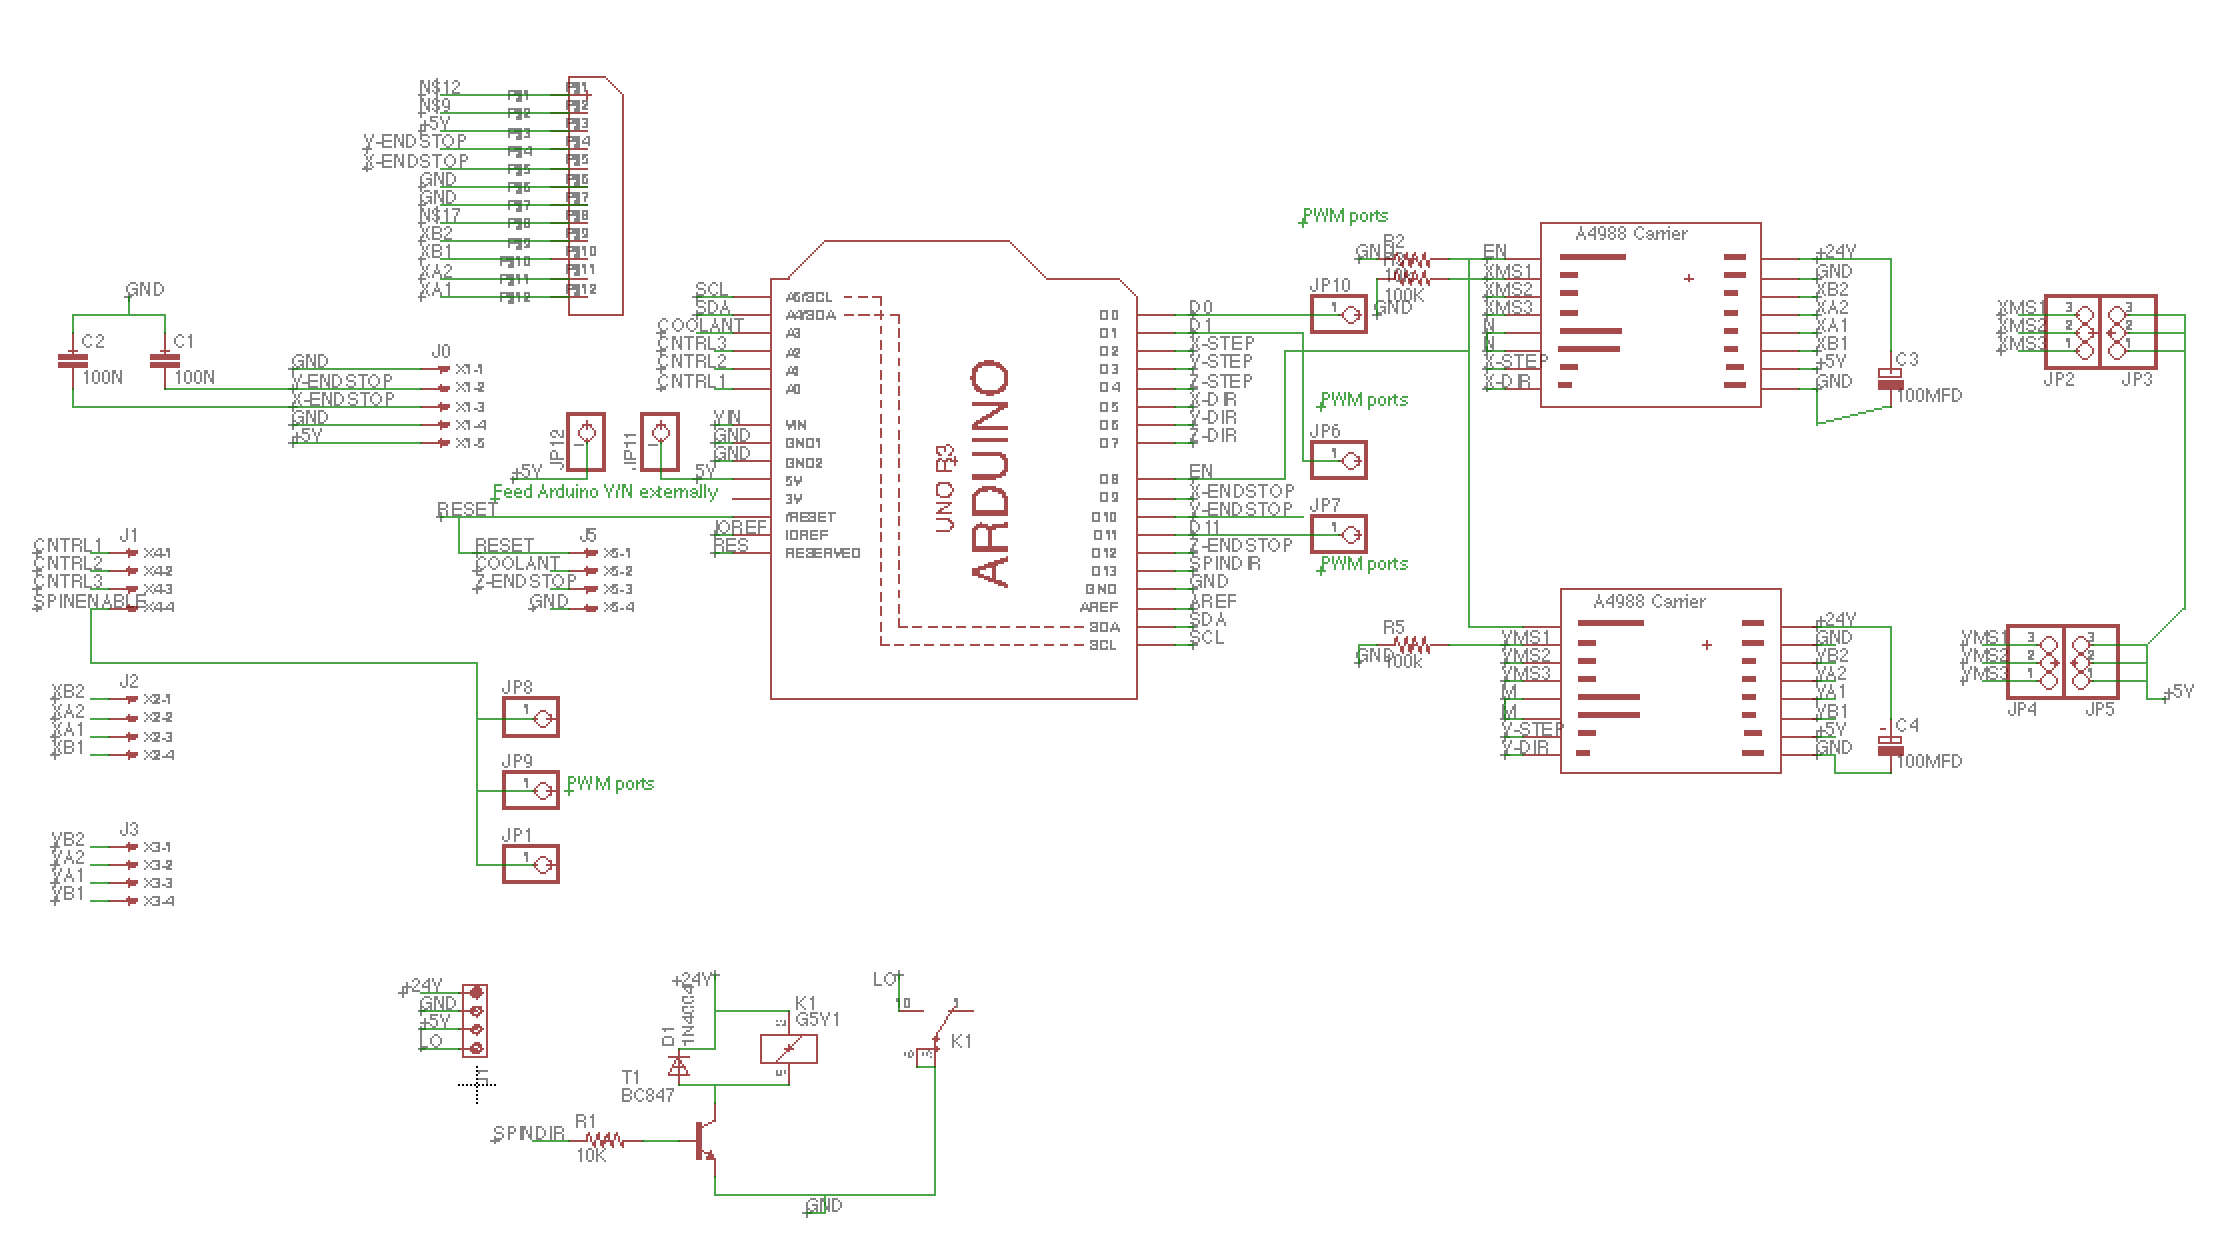Click the PWM ports label above R2

pyautogui.click(x=1345, y=215)
